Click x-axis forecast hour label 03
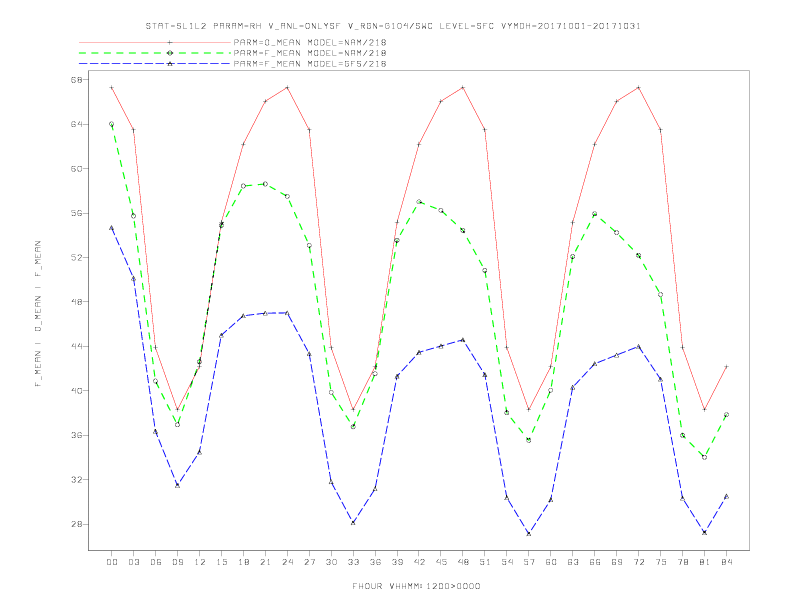 (x=133, y=562)
